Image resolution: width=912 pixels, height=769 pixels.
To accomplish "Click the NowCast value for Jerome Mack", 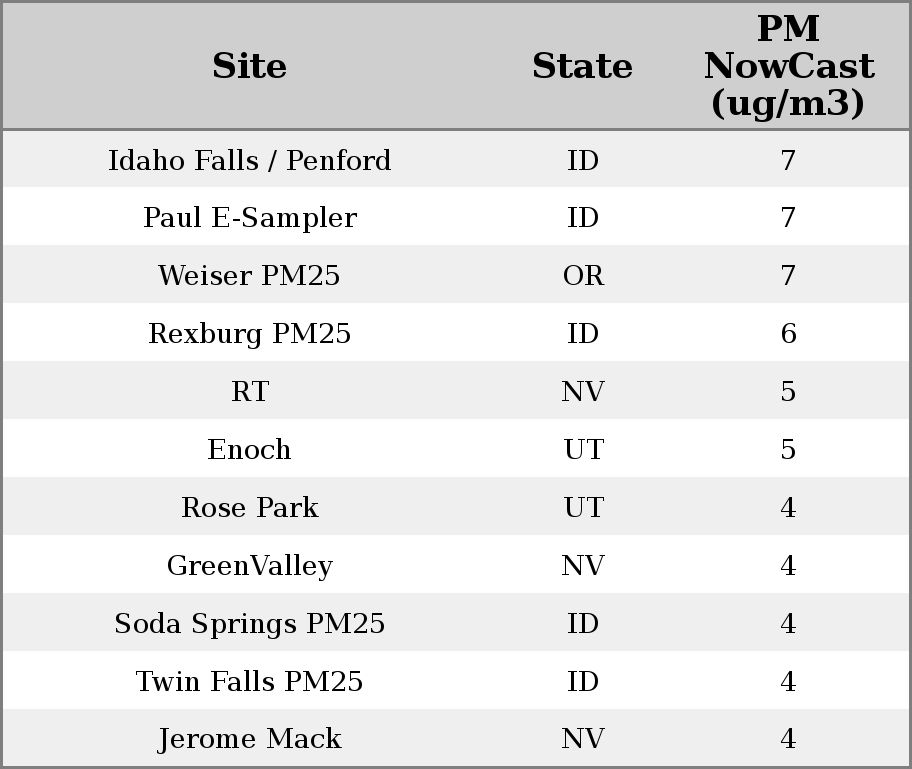I will pos(788,740).
